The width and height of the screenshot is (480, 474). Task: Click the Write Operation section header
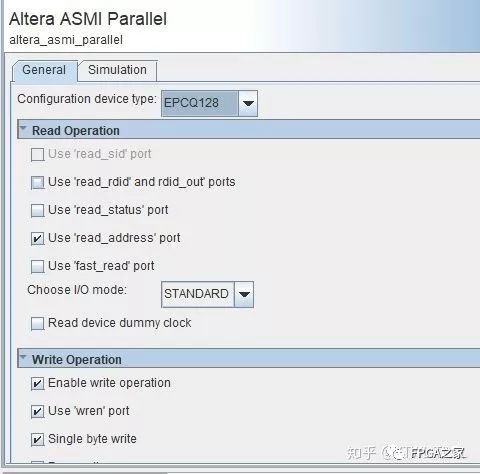[249, 359]
